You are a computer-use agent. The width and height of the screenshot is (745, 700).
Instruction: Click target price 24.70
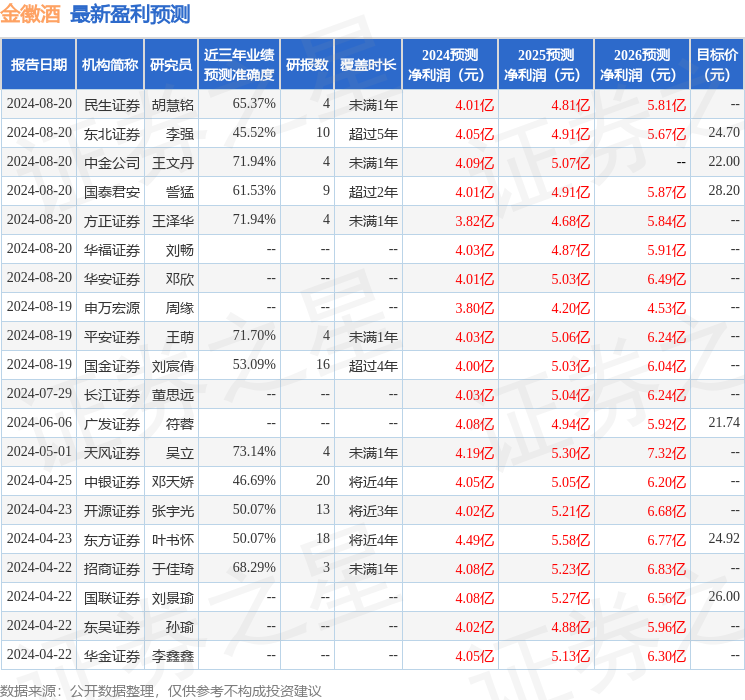click(x=724, y=132)
